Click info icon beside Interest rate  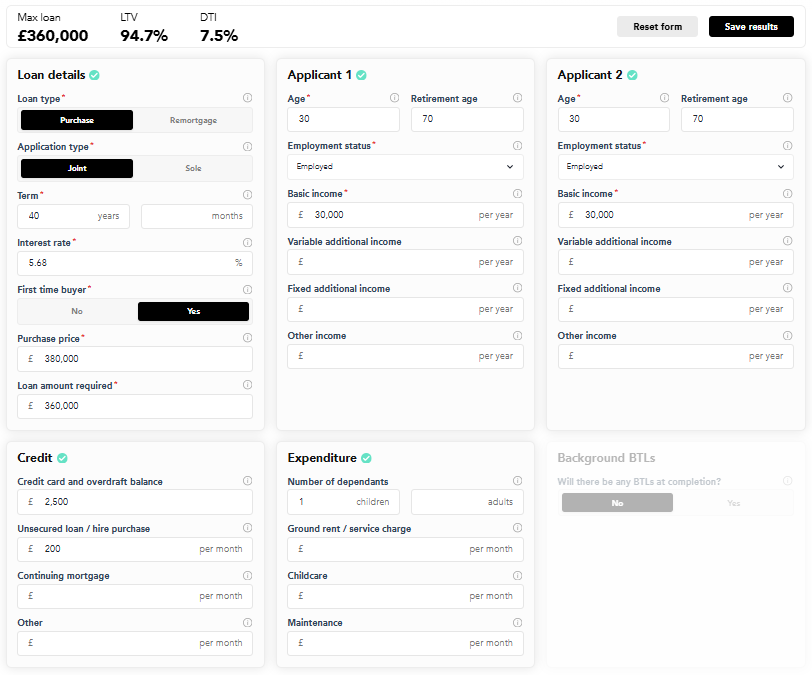247,242
